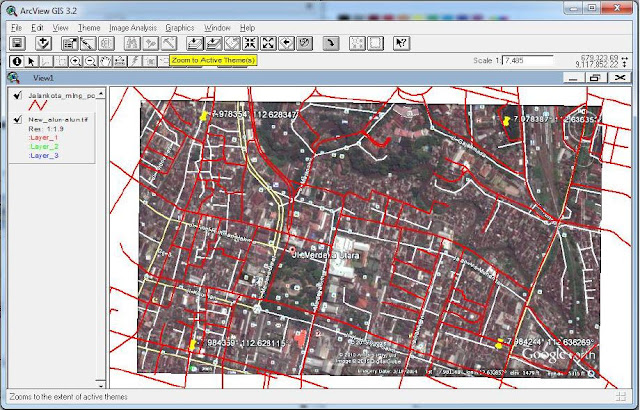Open Theme Properties from the toolbar
This screenshot has height=410, width=640.
[70, 43]
